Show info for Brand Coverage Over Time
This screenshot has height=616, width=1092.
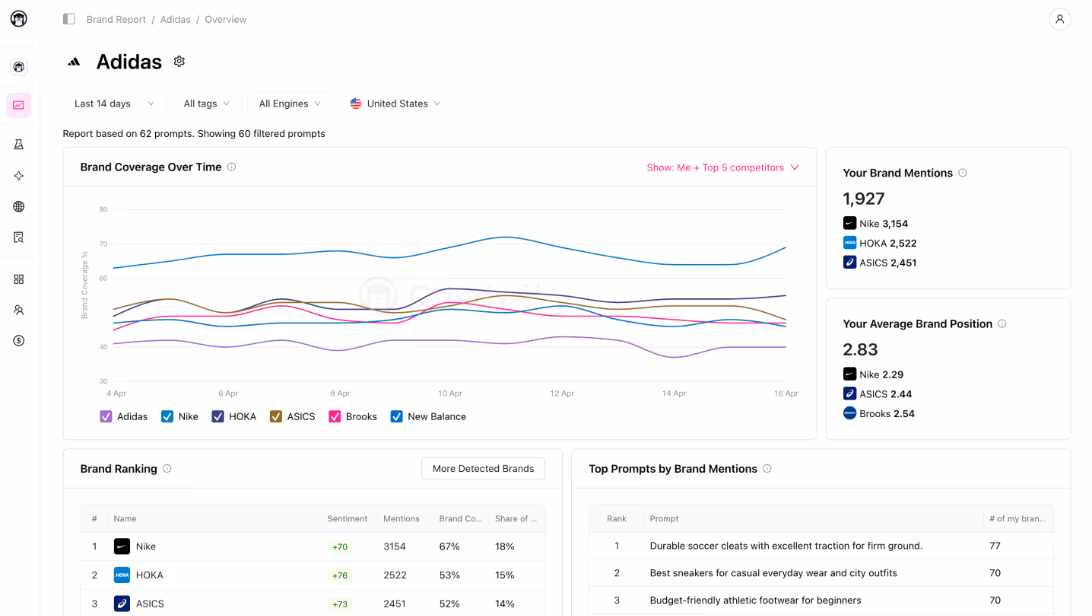pyautogui.click(x=232, y=167)
